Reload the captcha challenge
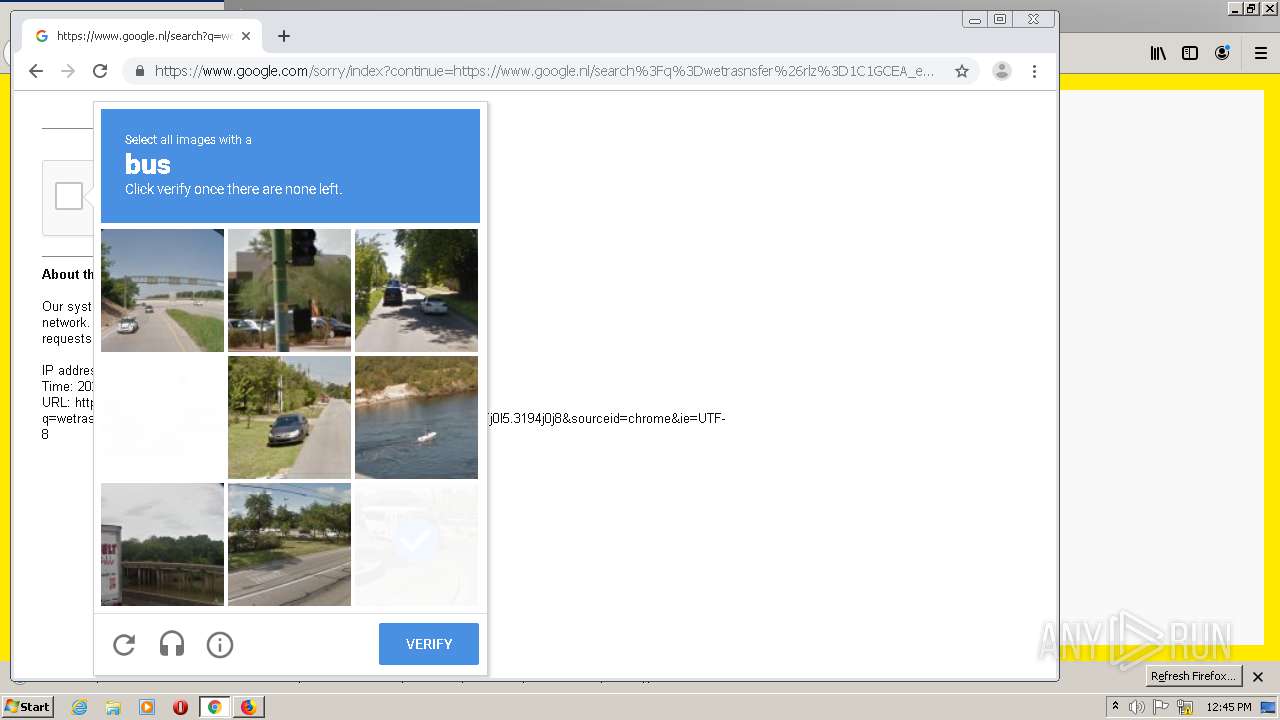Viewport: 1280px width, 720px height. click(124, 645)
